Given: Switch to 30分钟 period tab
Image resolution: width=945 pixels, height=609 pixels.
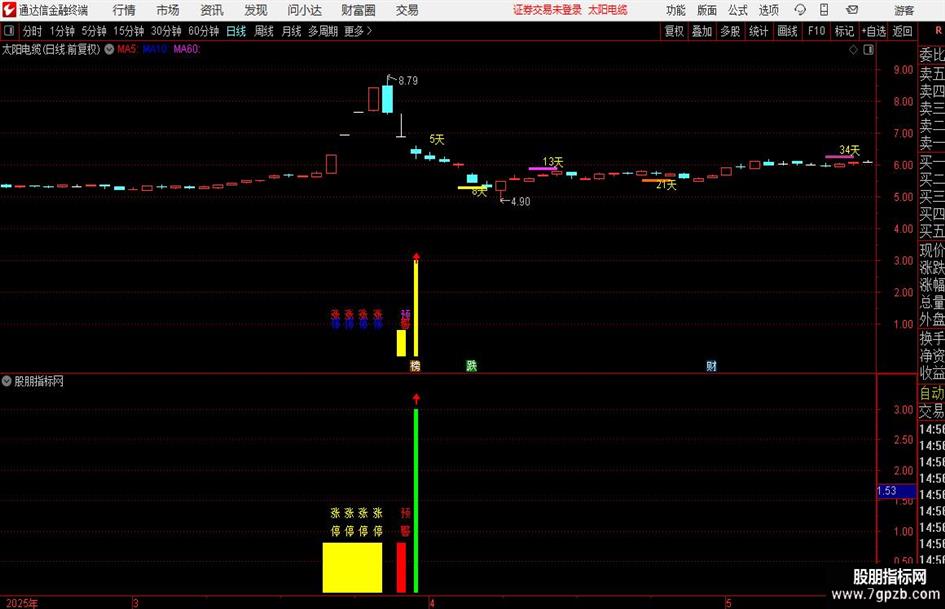Looking at the screenshot, I should point(166,31).
